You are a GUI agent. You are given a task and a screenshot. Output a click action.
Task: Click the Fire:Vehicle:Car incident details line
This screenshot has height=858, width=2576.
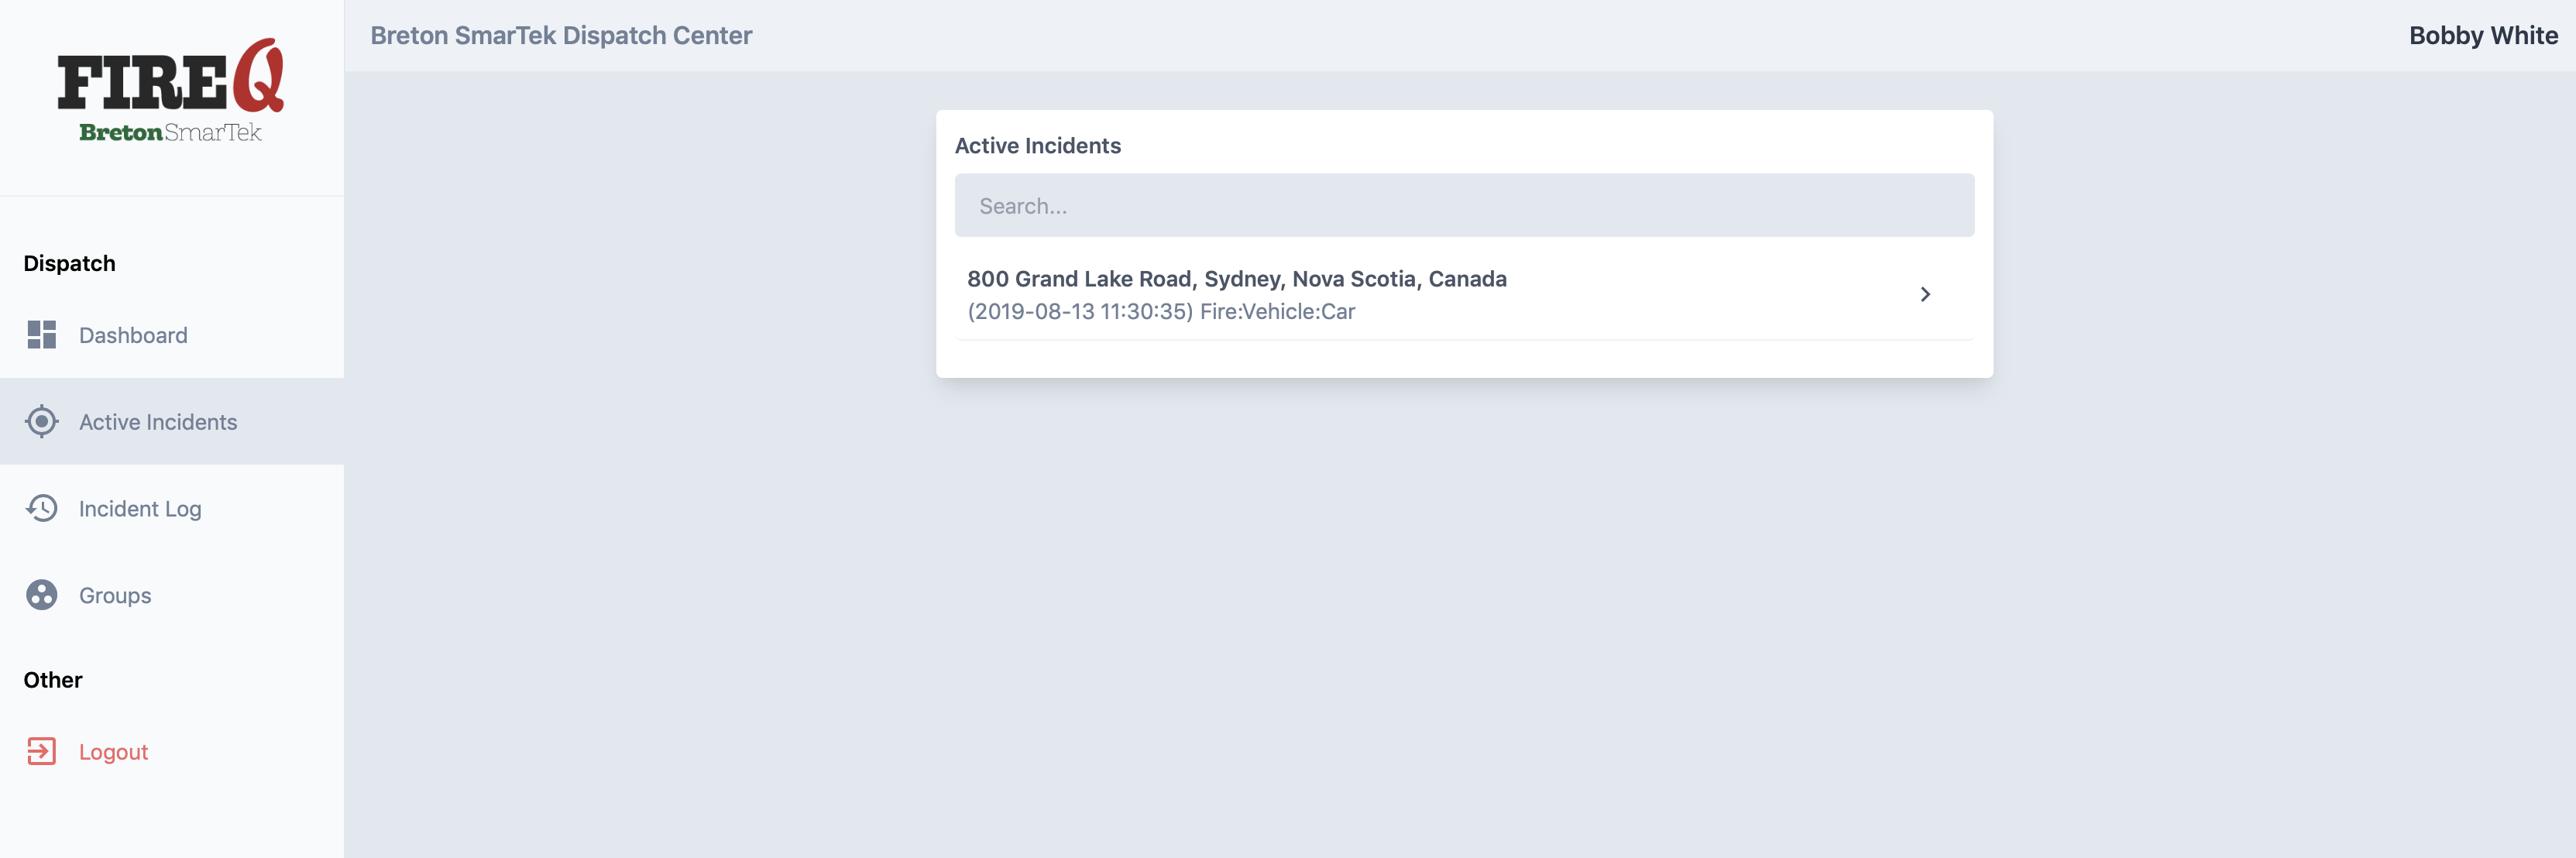(x=1161, y=312)
